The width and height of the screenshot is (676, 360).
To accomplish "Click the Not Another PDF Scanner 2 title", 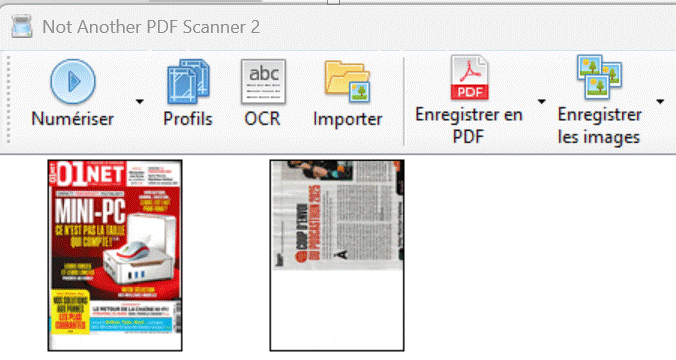I will click(x=151, y=27).
